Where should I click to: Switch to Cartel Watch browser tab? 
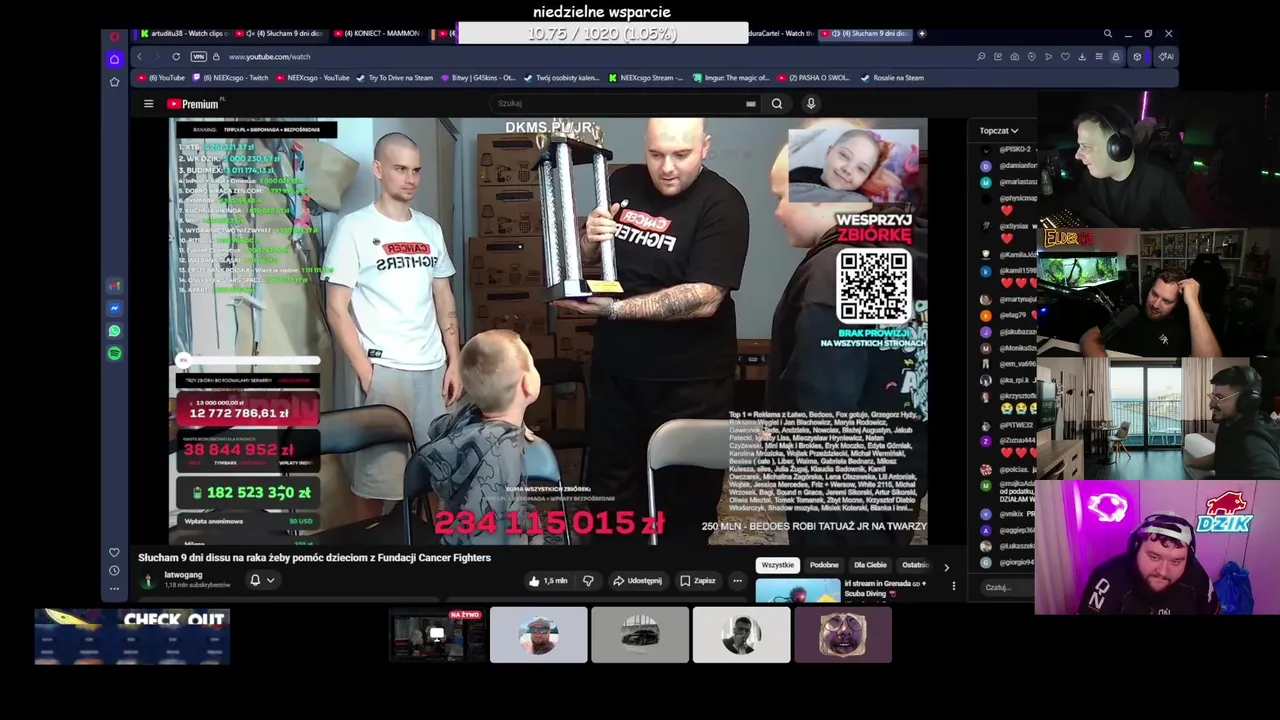coord(783,33)
